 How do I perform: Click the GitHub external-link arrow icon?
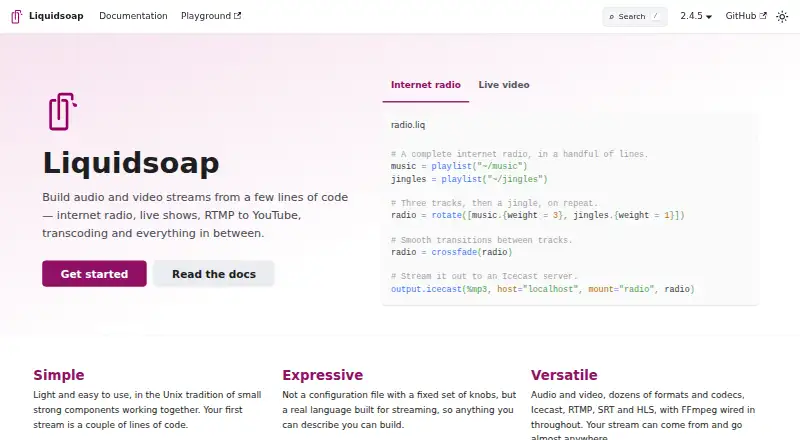pyautogui.click(x=763, y=16)
